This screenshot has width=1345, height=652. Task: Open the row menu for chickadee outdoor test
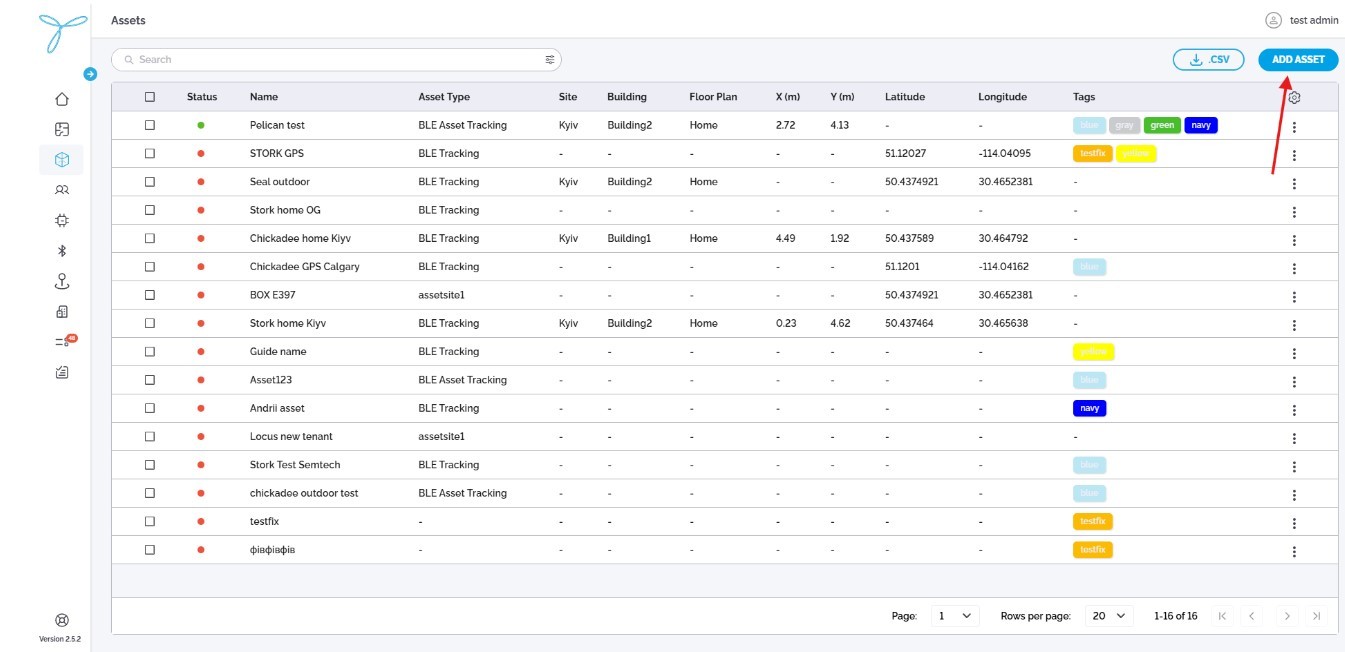point(1294,495)
